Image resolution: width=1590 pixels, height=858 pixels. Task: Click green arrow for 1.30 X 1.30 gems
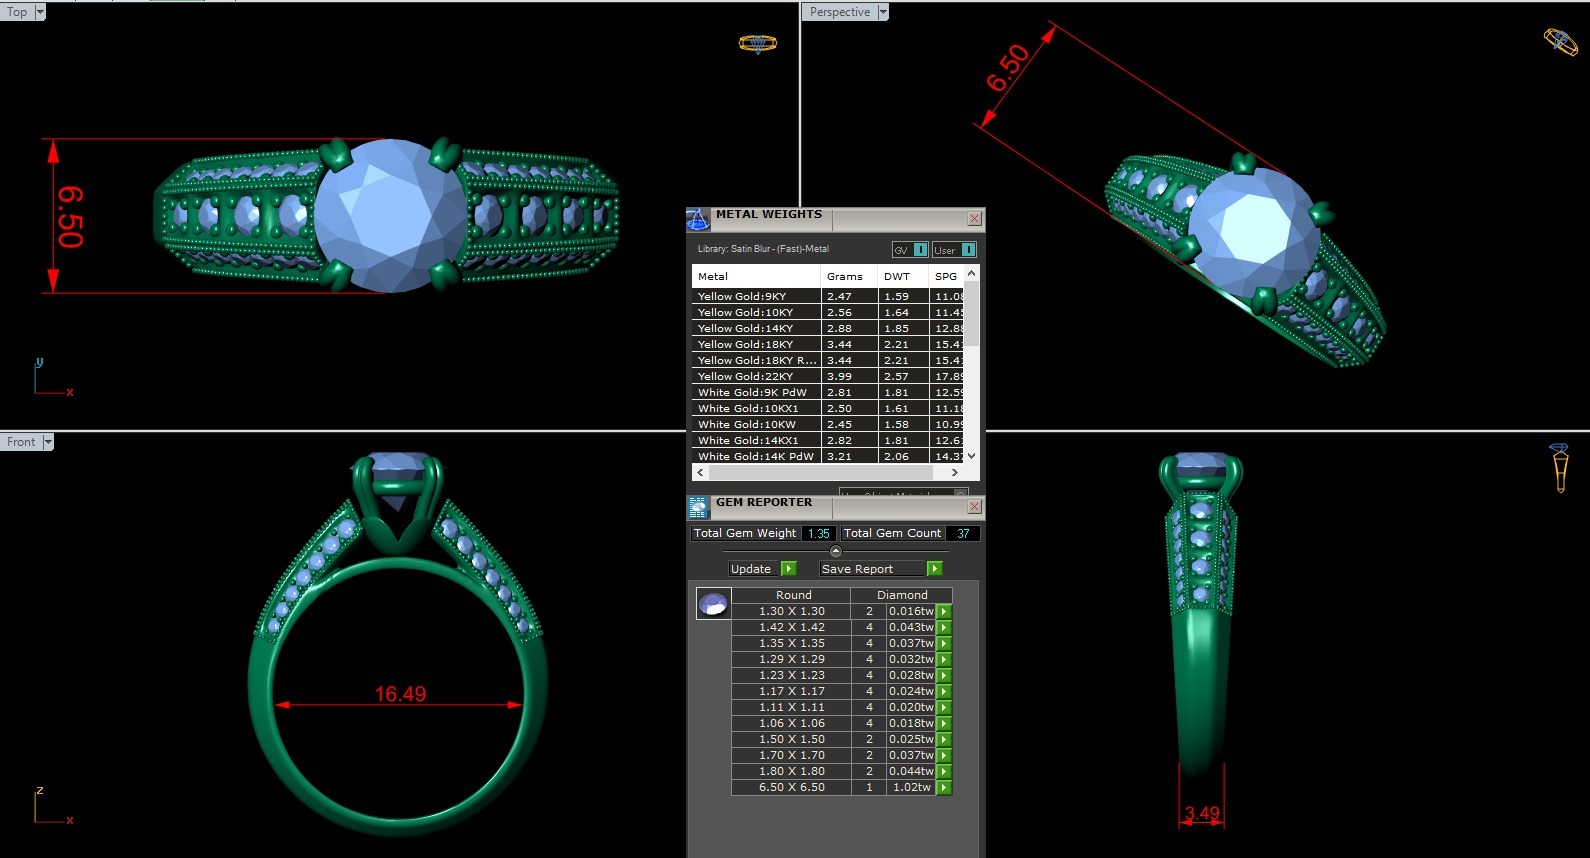click(x=944, y=611)
